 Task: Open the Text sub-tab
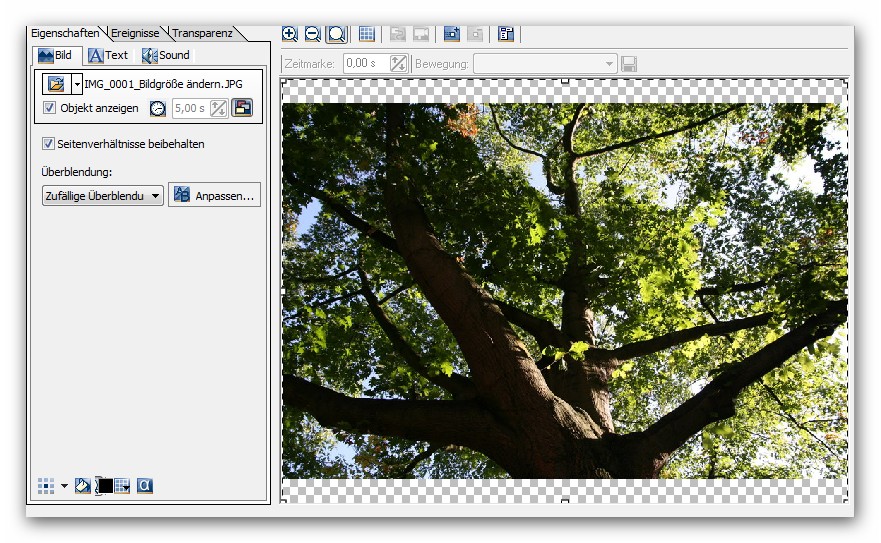point(108,55)
